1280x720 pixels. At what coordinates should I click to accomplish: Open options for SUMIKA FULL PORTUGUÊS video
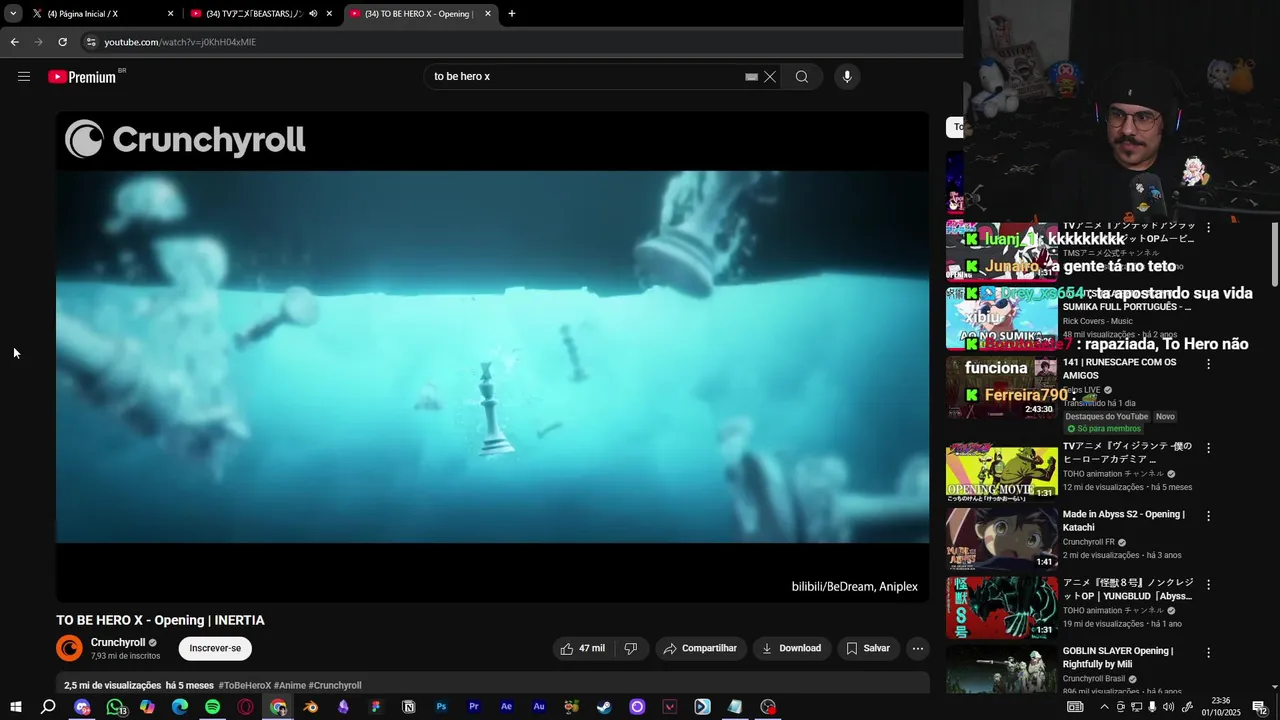(1208, 296)
